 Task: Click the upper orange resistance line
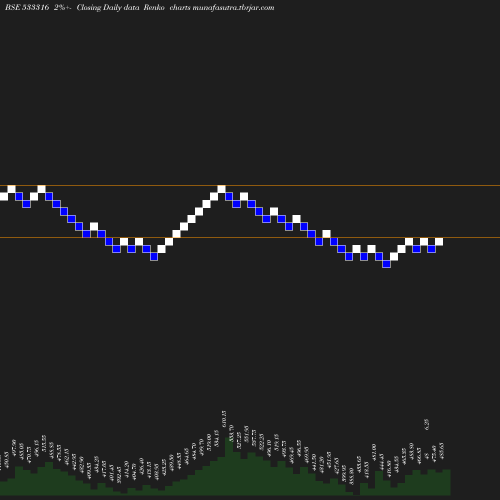click(x=250, y=185)
